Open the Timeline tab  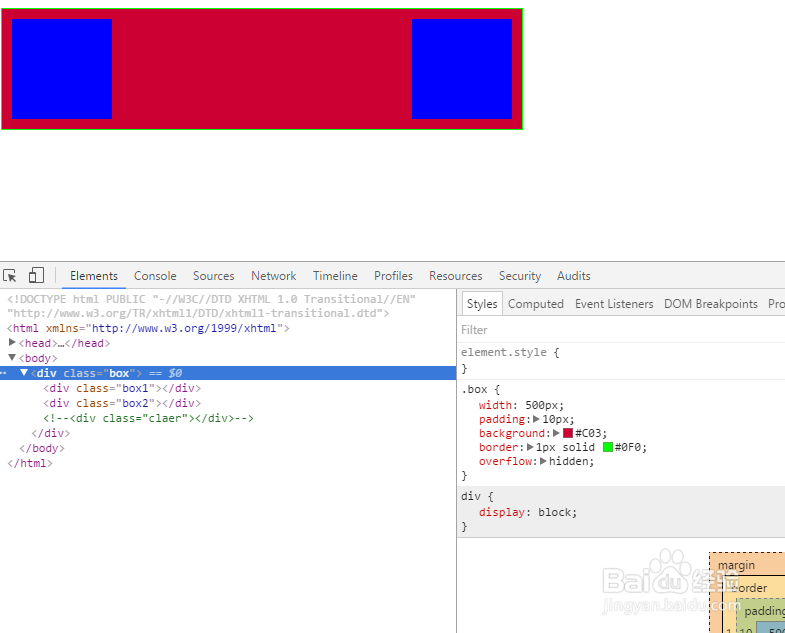pyautogui.click(x=335, y=276)
